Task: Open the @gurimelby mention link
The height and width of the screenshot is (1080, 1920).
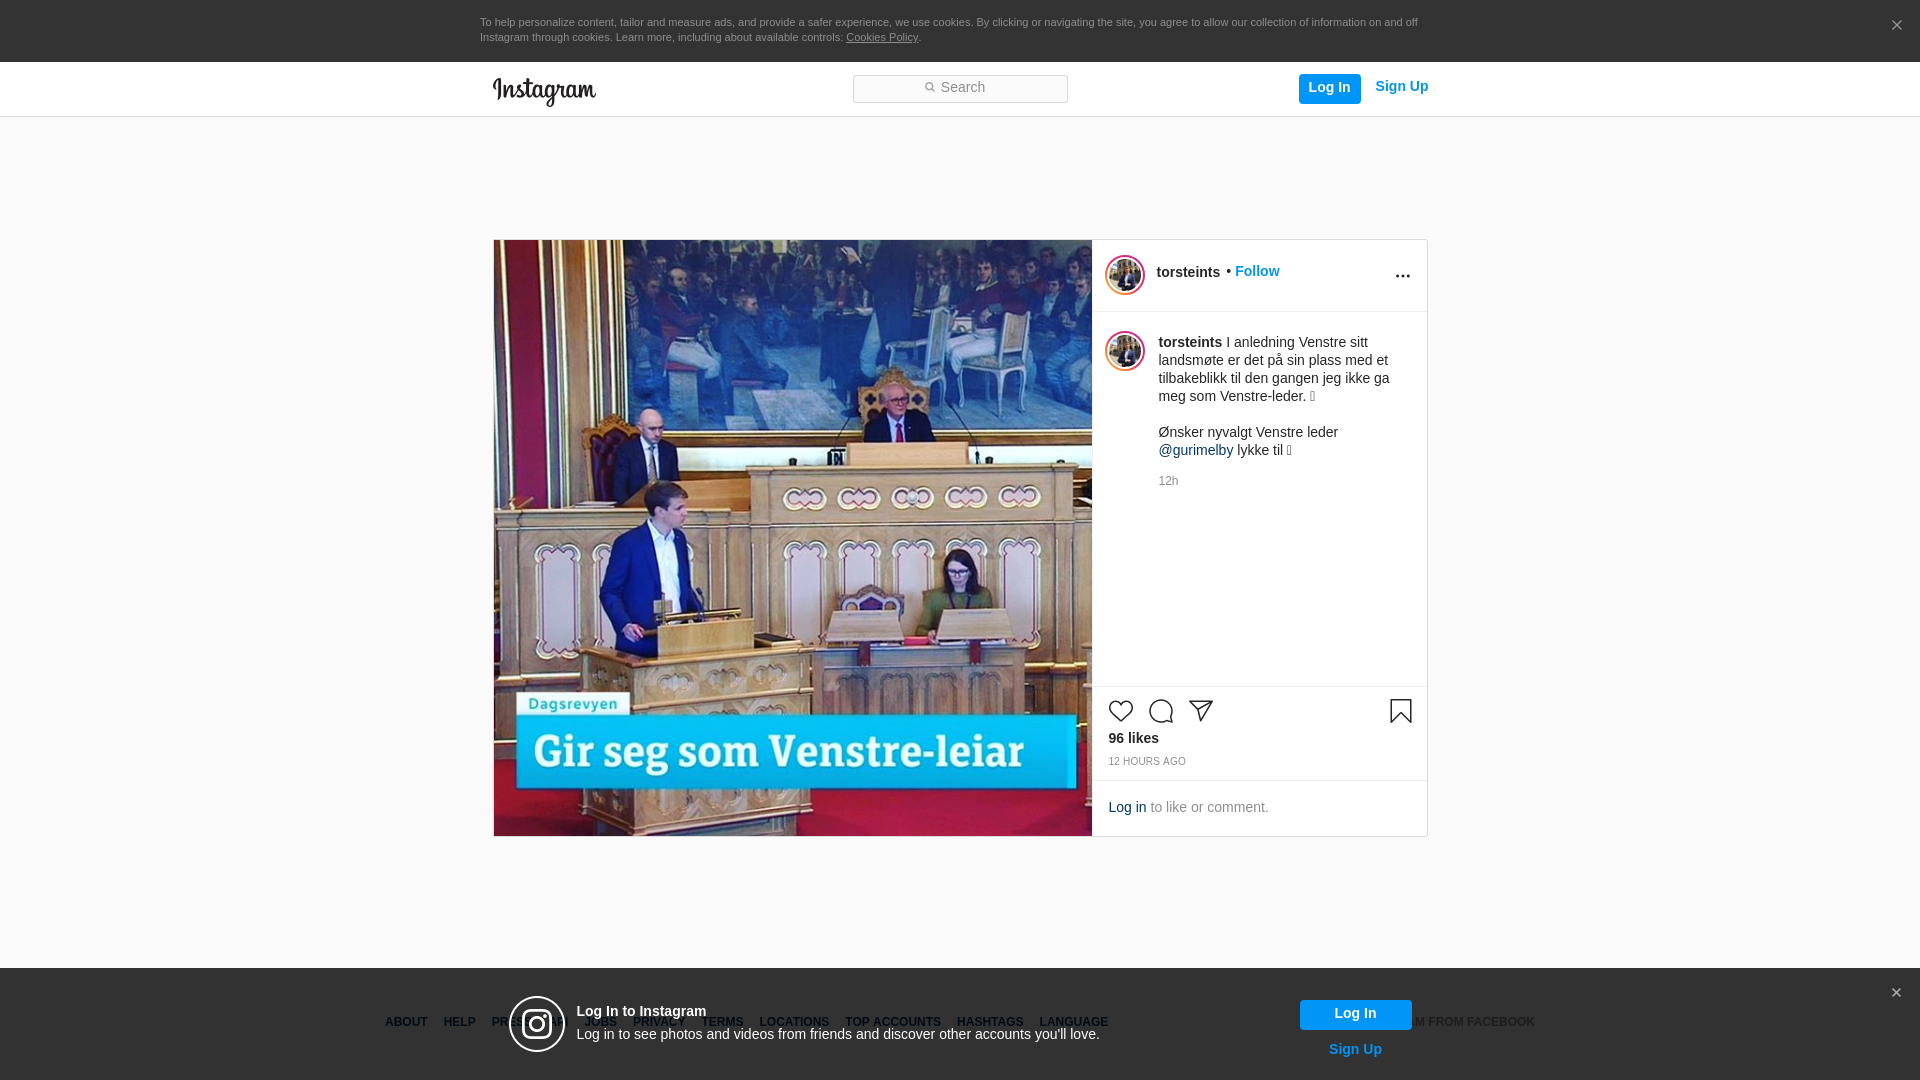Action: tap(1195, 450)
